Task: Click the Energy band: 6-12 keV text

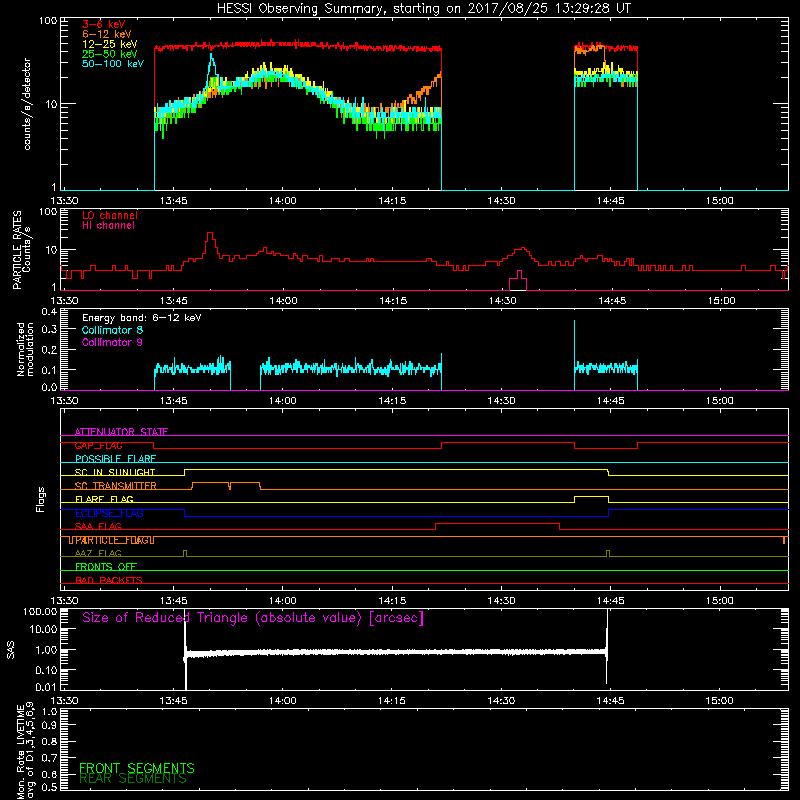Action: [x=141, y=318]
